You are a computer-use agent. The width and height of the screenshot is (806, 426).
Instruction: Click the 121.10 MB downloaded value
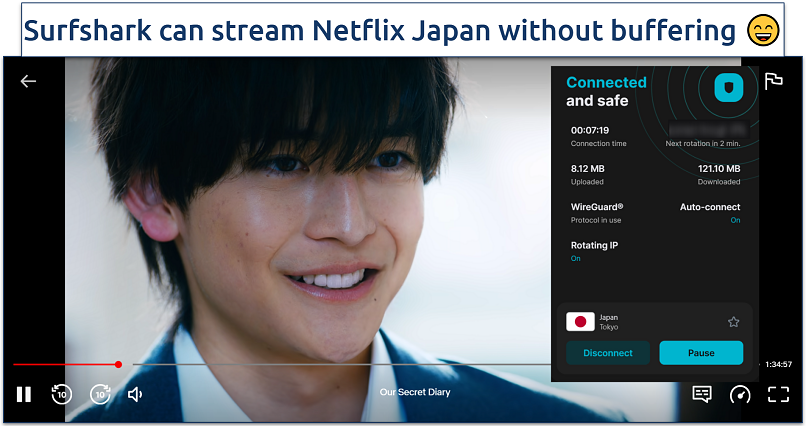[x=719, y=169]
